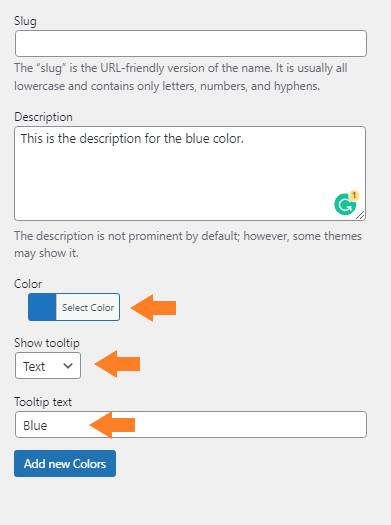391x525 pixels.
Task: Click the Tooltip text label
Action: coord(43,402)
